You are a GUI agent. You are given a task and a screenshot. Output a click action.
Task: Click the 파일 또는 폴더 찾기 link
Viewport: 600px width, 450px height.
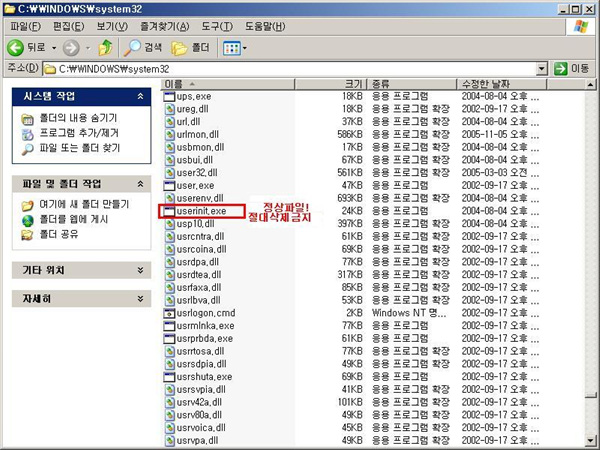point(80,148)
